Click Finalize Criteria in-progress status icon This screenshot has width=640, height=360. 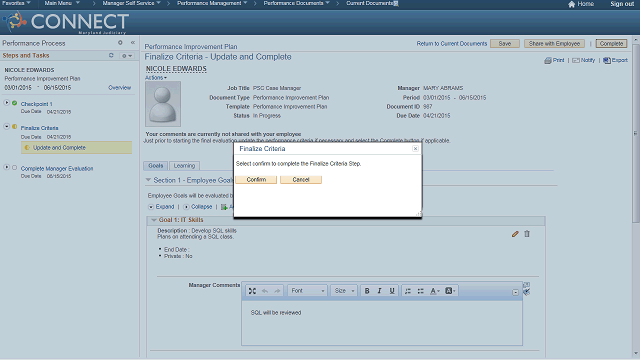click(x=15, y=127)
